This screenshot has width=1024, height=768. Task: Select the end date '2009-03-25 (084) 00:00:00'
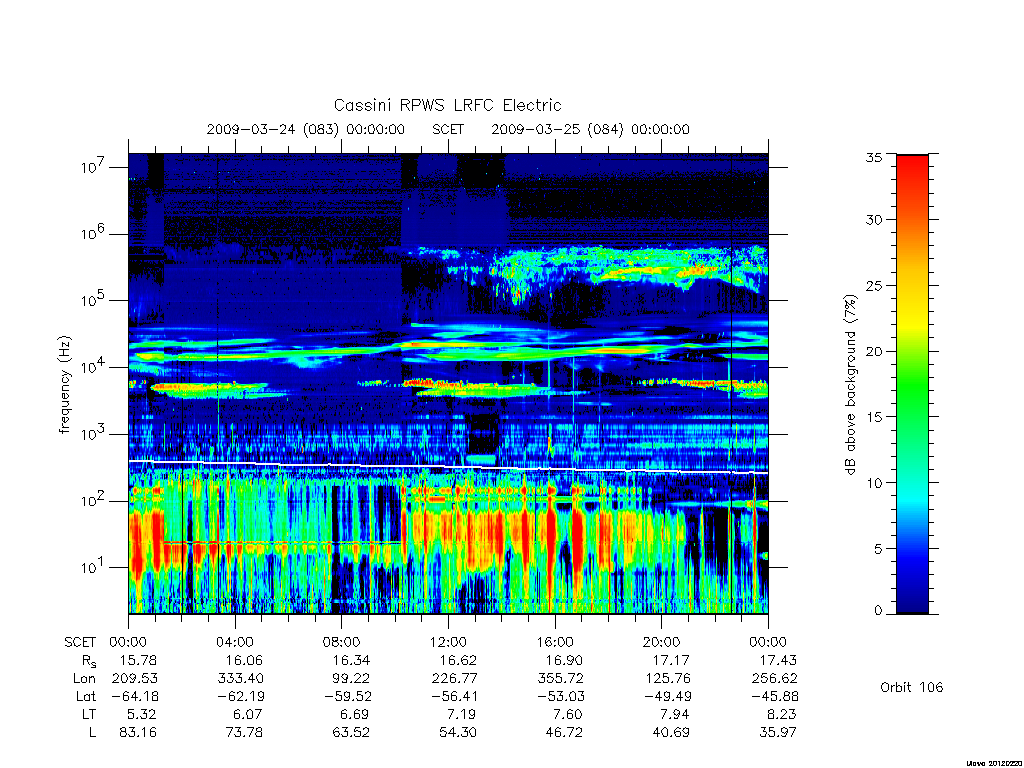[x=590, y=129]
